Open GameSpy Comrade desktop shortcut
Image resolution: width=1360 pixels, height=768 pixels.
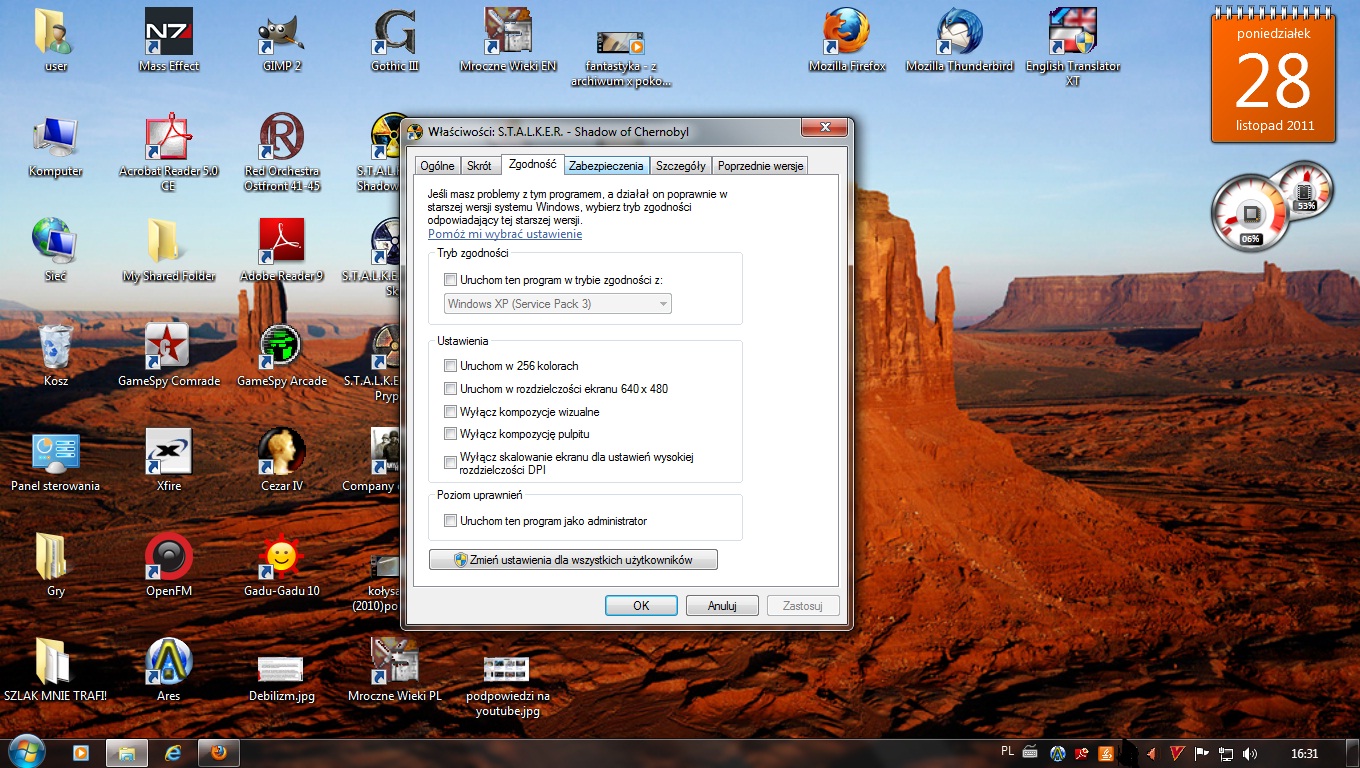coord(169,355)
